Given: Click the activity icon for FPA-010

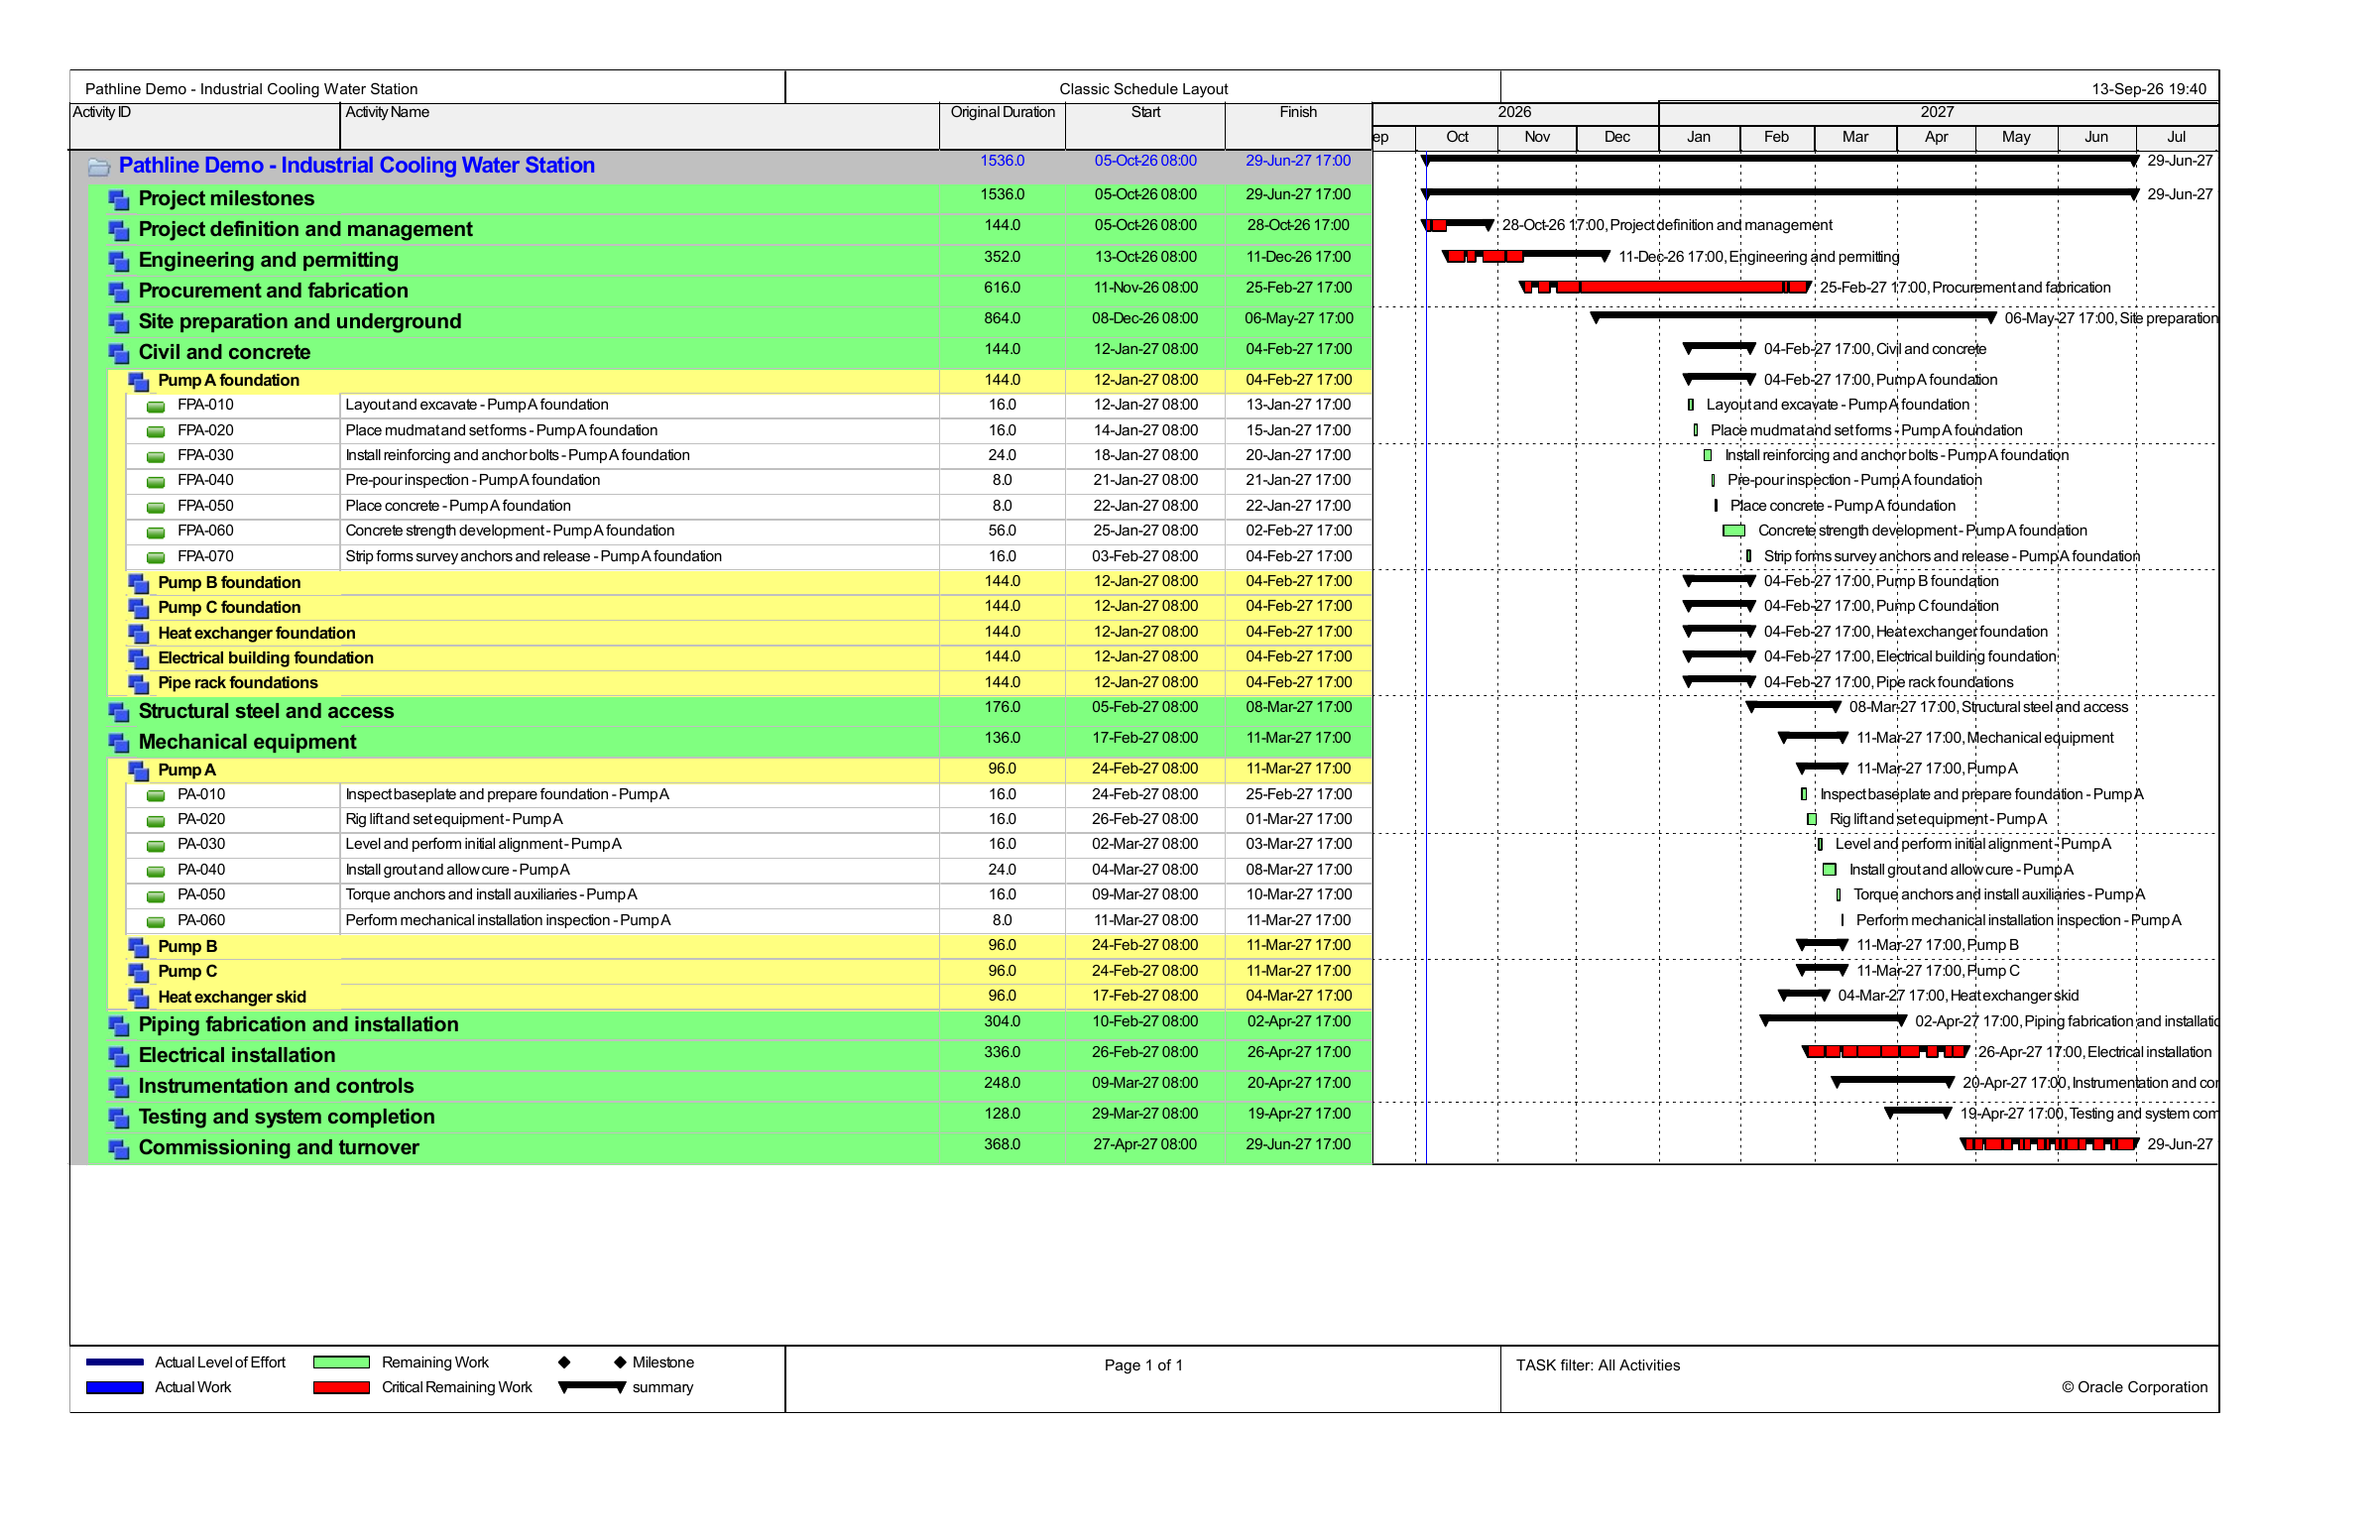Looking at the screenshot, I should 156,407.
